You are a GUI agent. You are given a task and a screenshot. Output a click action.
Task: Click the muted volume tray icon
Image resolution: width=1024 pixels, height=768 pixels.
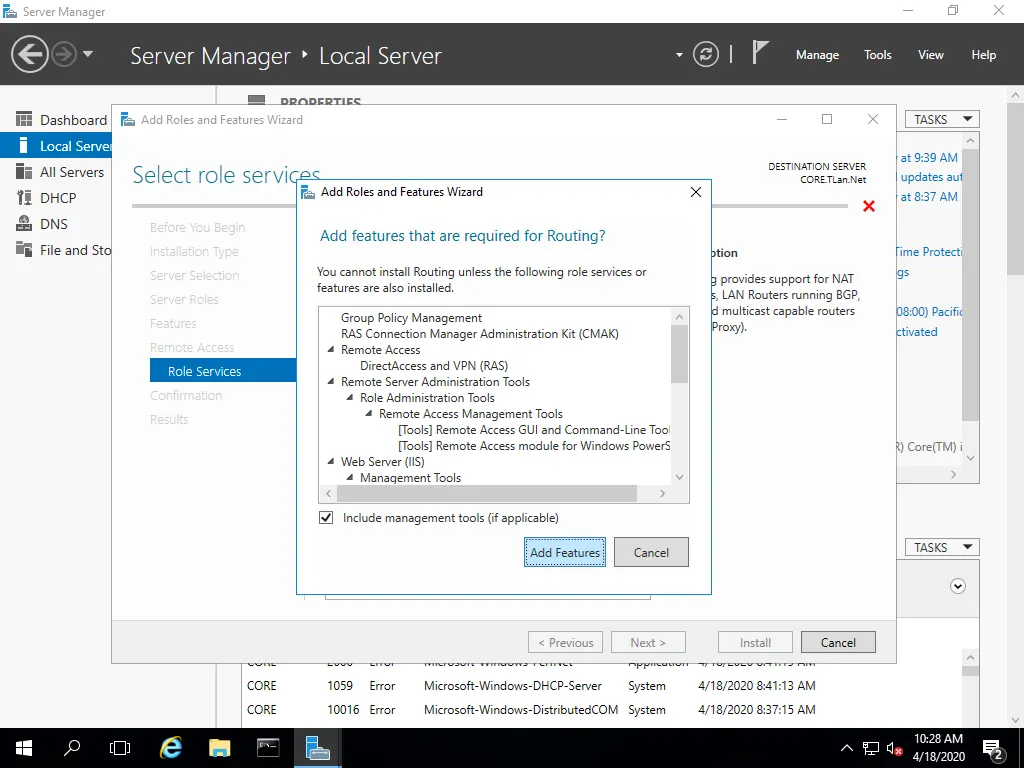[894, 748]
